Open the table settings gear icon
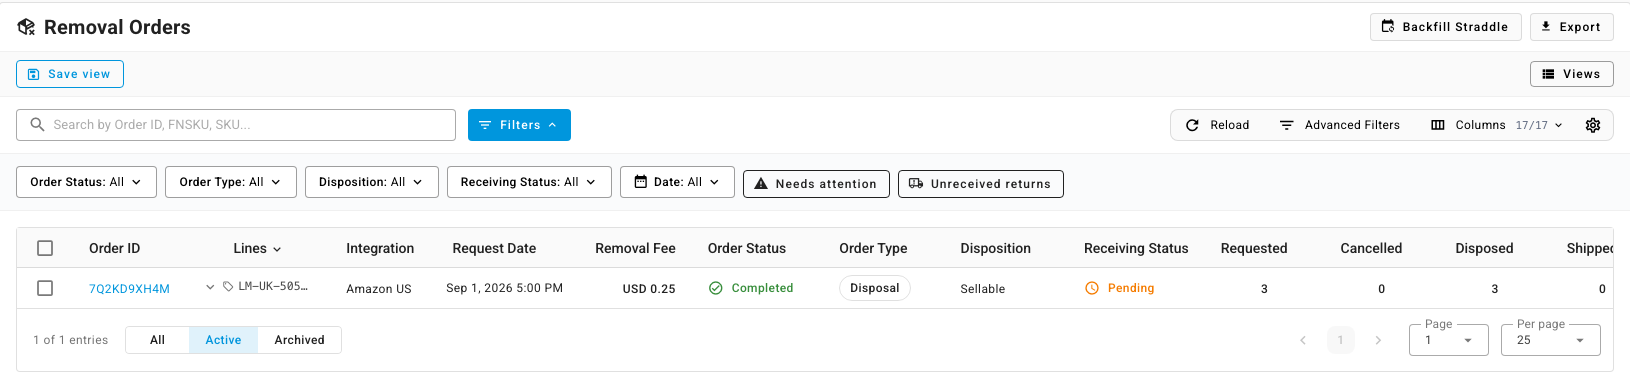 point(1593,125)
